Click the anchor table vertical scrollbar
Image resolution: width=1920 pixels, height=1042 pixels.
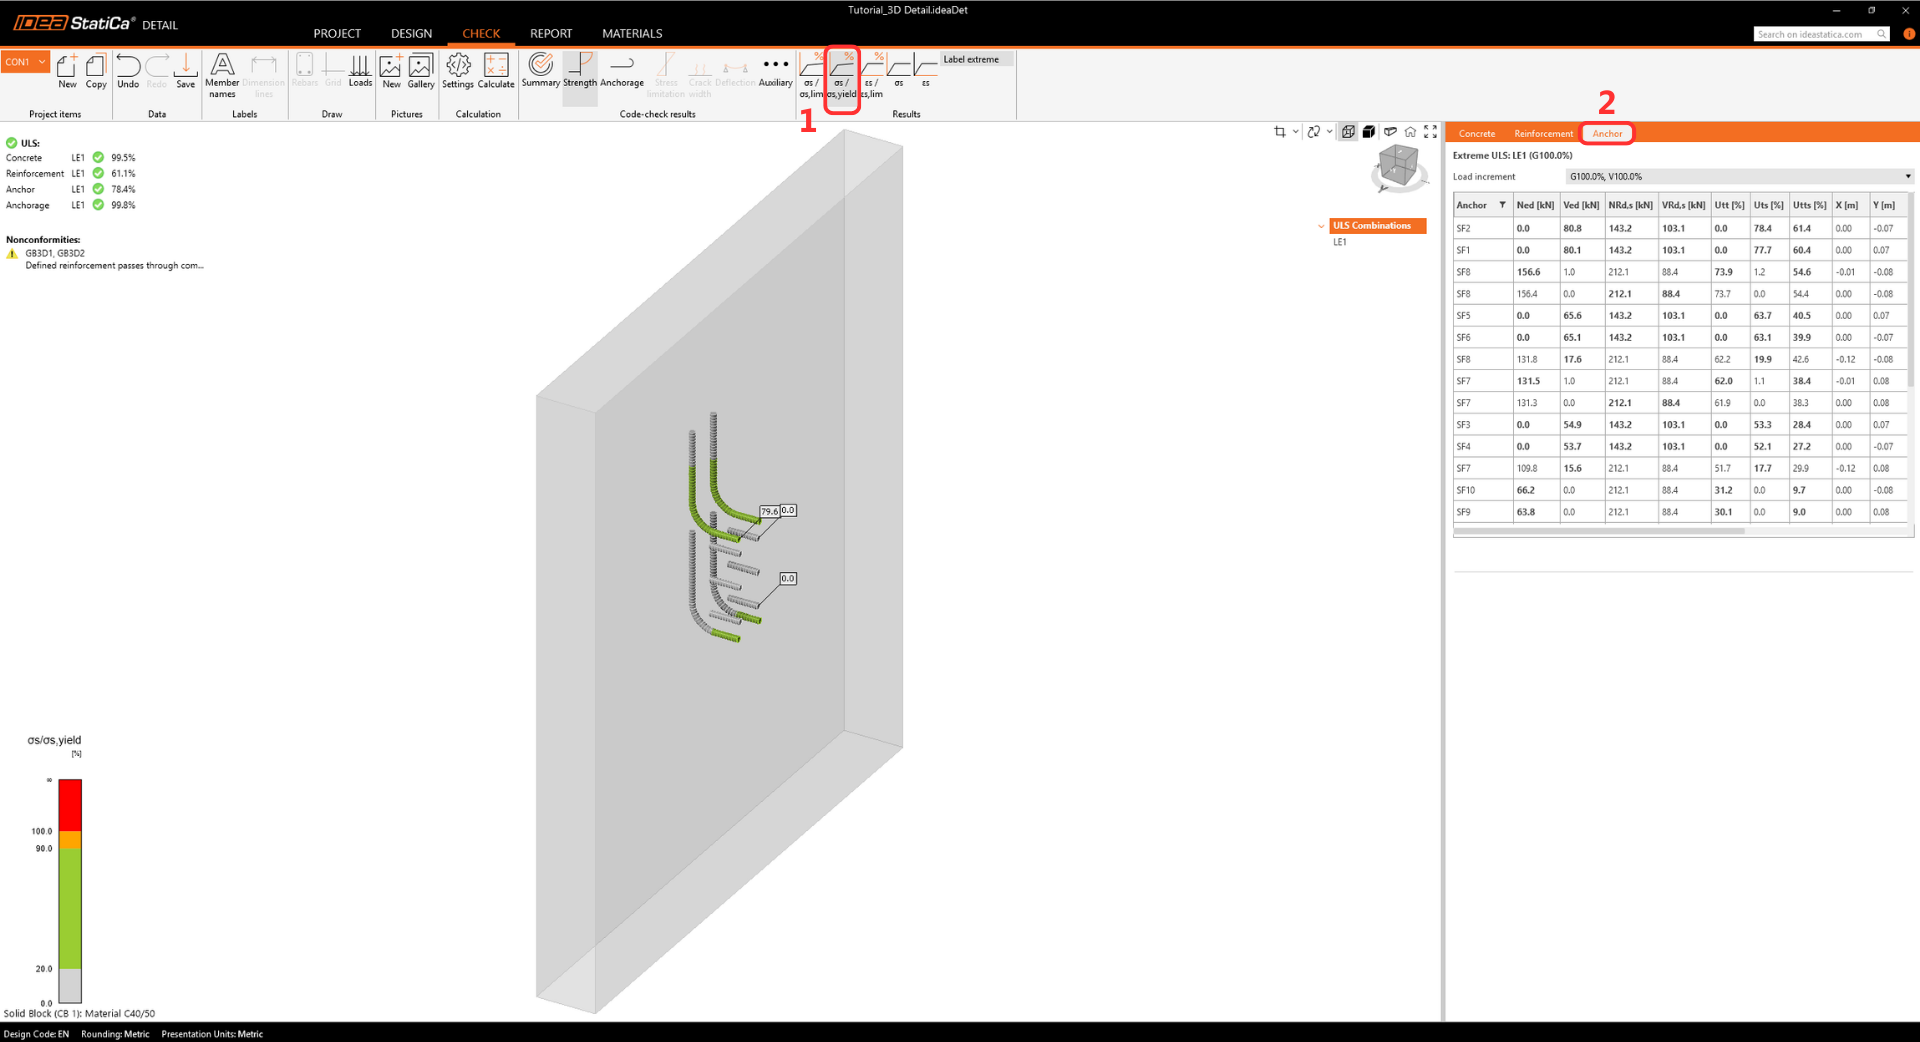tap(1911, 290)
